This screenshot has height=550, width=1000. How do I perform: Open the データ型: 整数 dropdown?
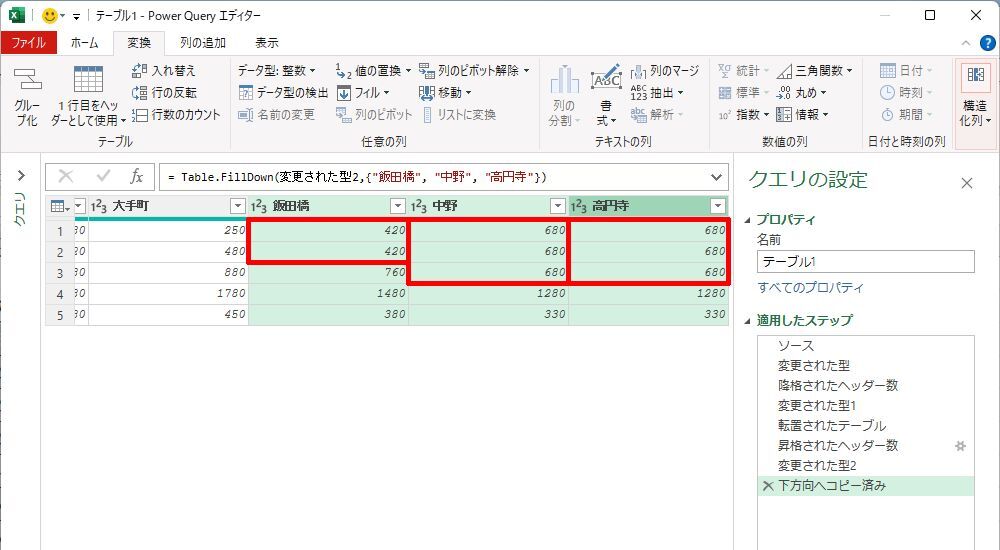(x=277, y=71)
